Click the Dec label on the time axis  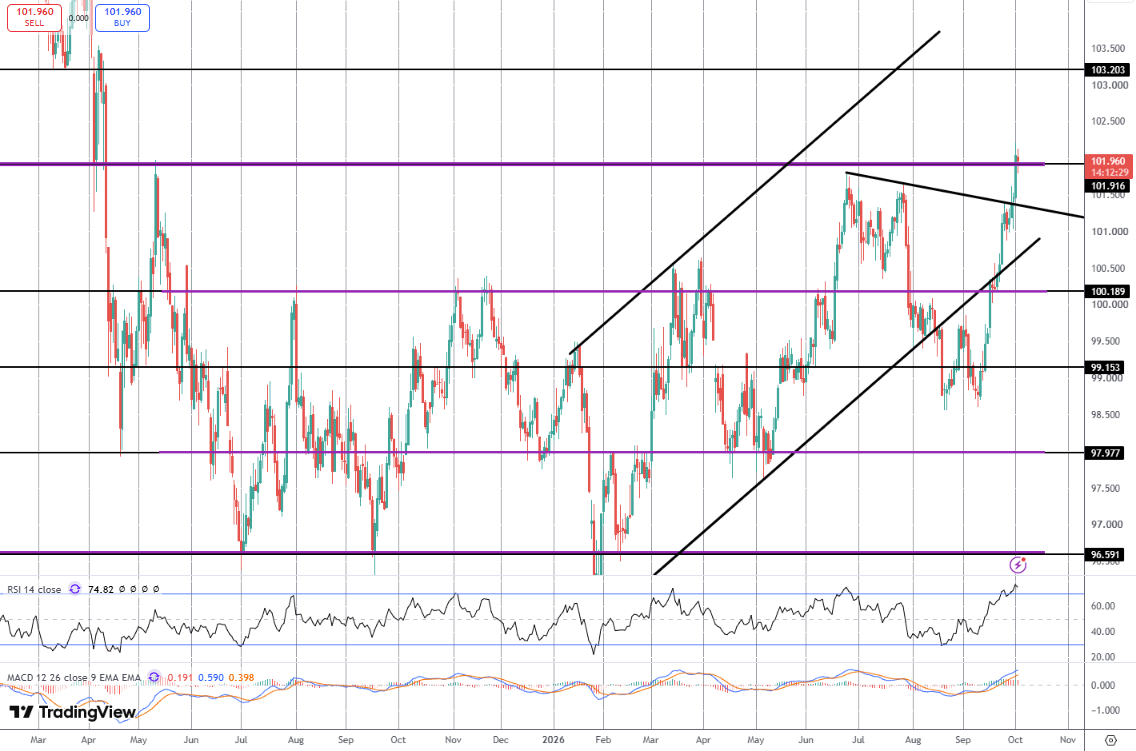click(501, 739)
